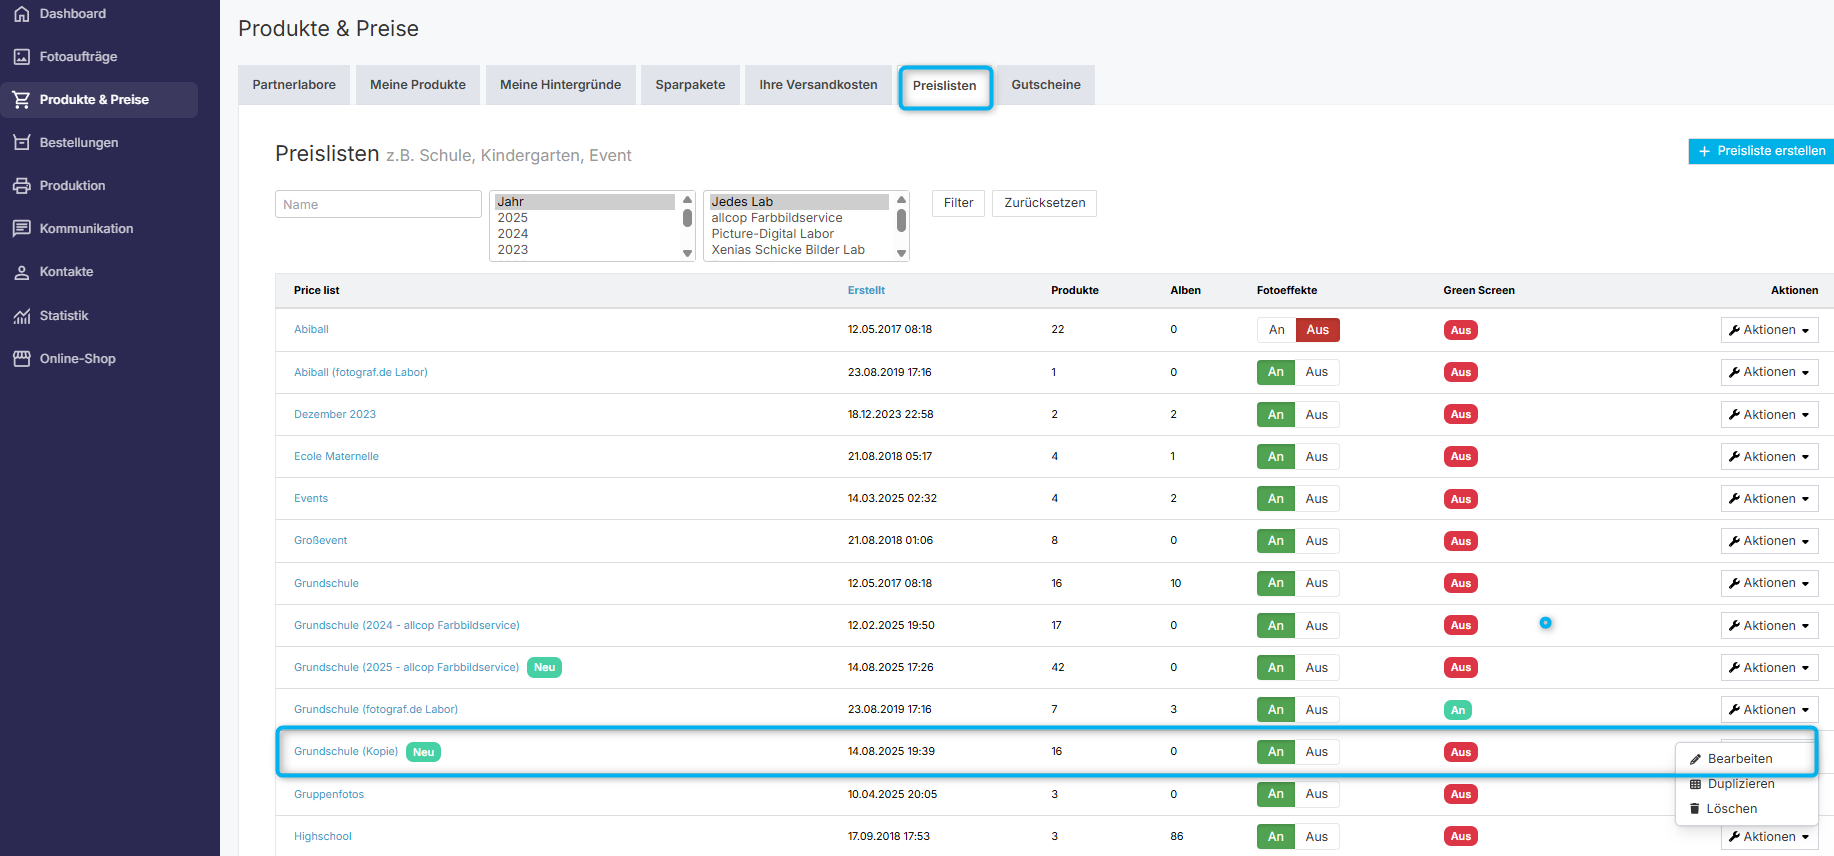The width and height of the screenshot is (1834, 856).
Task: Open Aktionen dropdown for Grundschule (2024 - allcop Farbbildservice)
Action: pos(1769,626)
